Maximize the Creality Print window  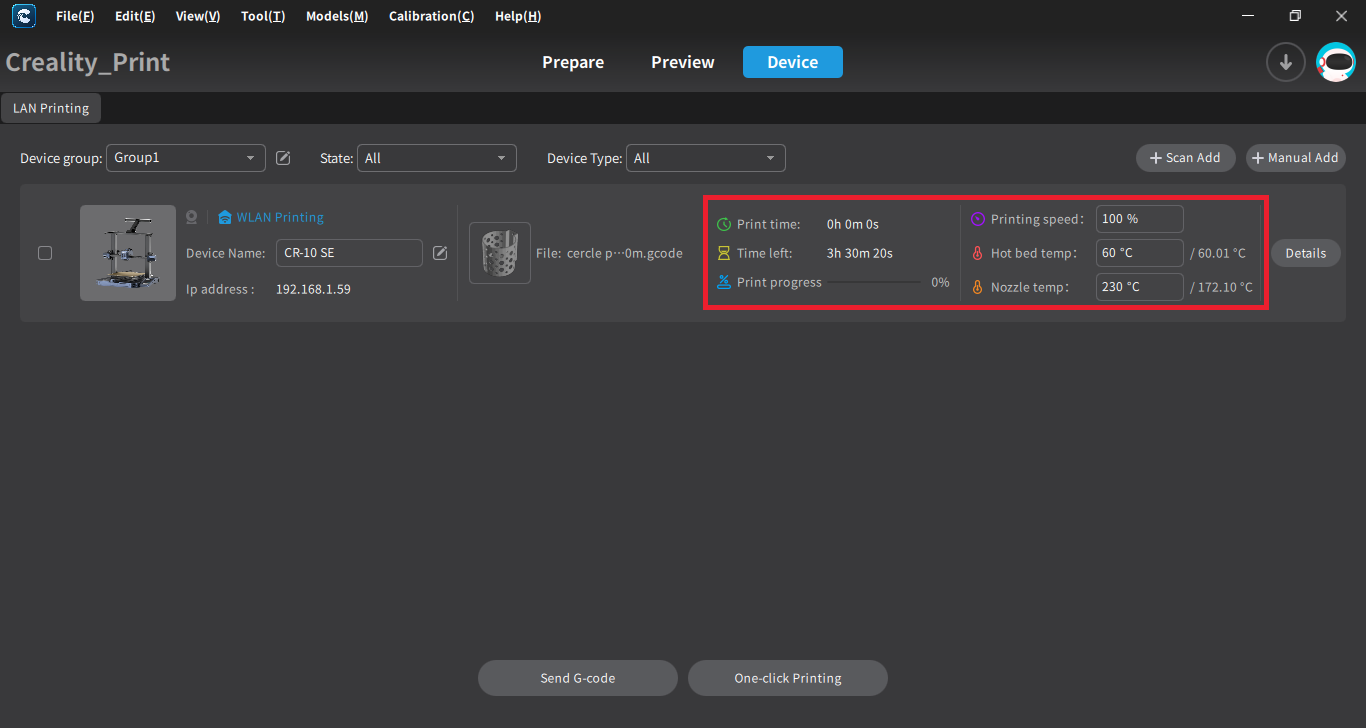pyautogui.click(x=1295, y=16)
